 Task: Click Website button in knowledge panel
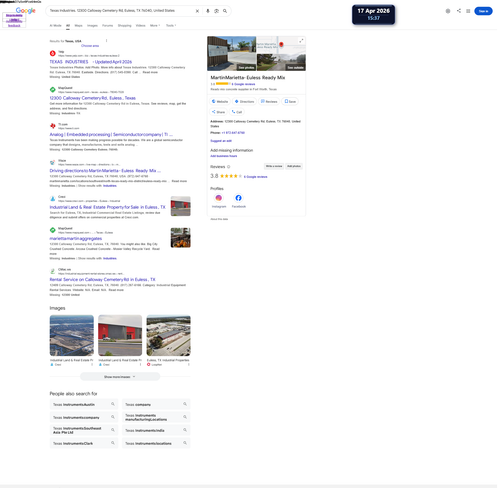220,101
